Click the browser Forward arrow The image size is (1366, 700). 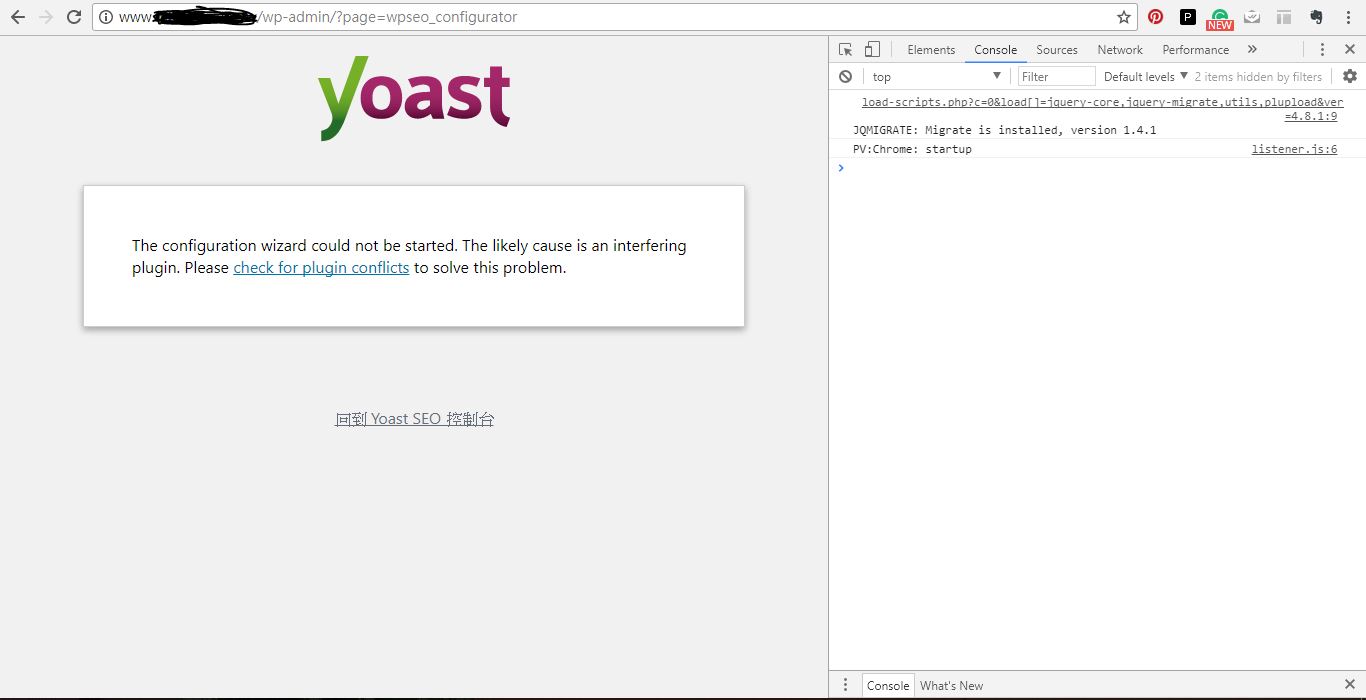pyautogui.click(x=45, y=17)
